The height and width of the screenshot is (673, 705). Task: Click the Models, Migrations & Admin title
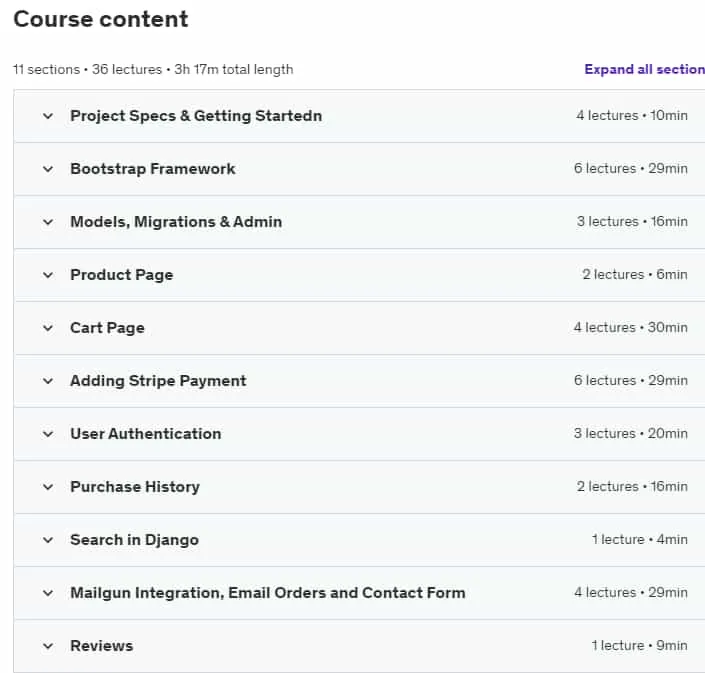click(x=176, y=222)
